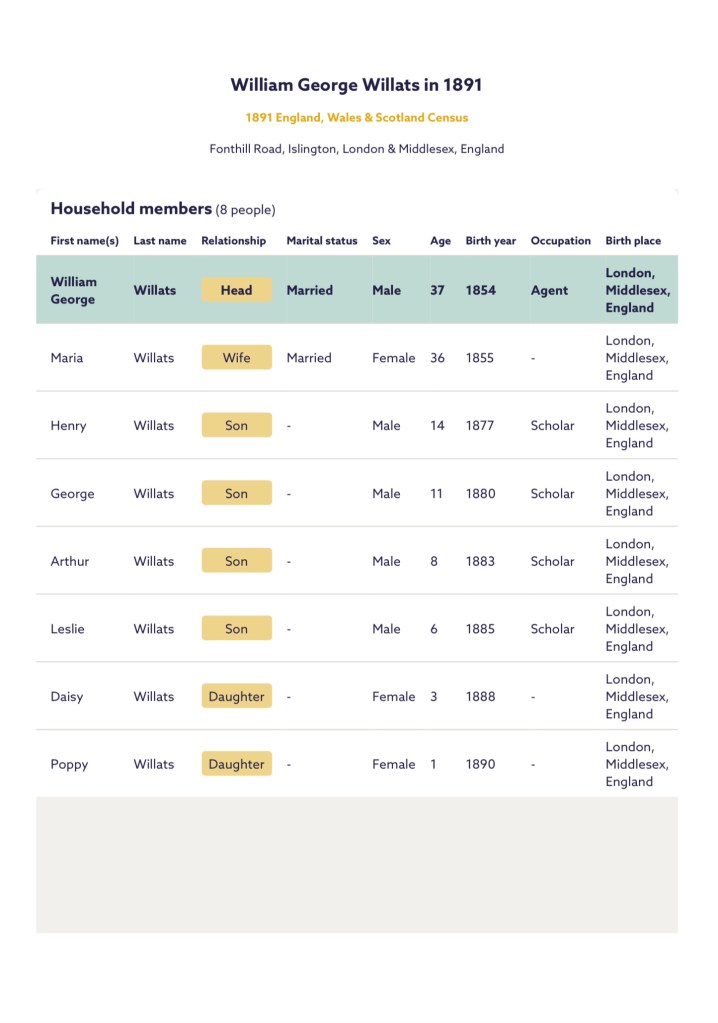718x1023 pixels.
Task: Select the first name Maria
Action: coord(67,358)
